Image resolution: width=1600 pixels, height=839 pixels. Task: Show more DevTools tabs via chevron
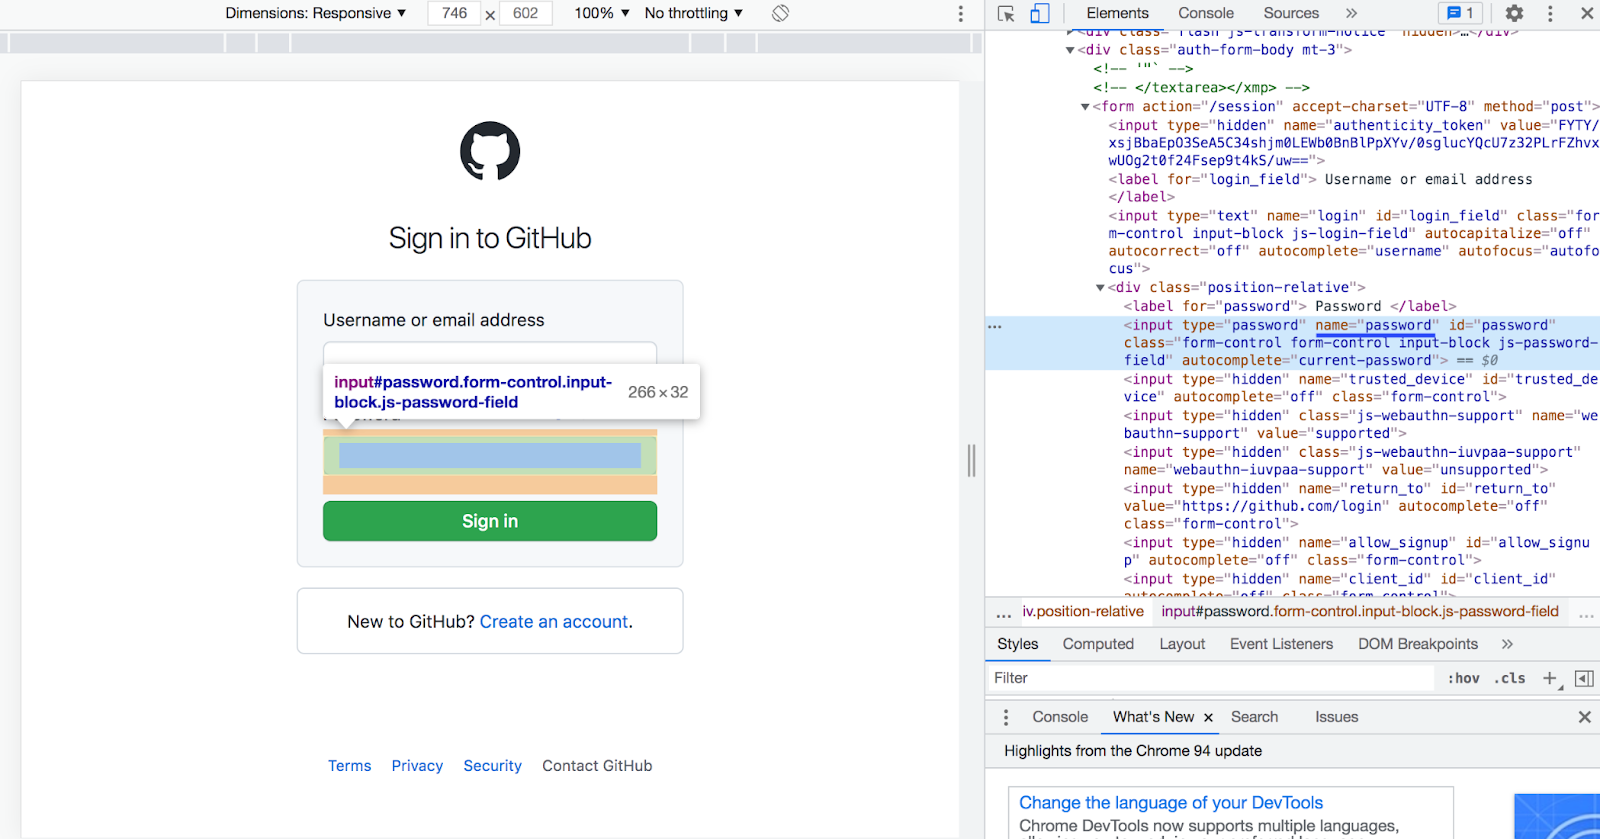coord(1351,13)
